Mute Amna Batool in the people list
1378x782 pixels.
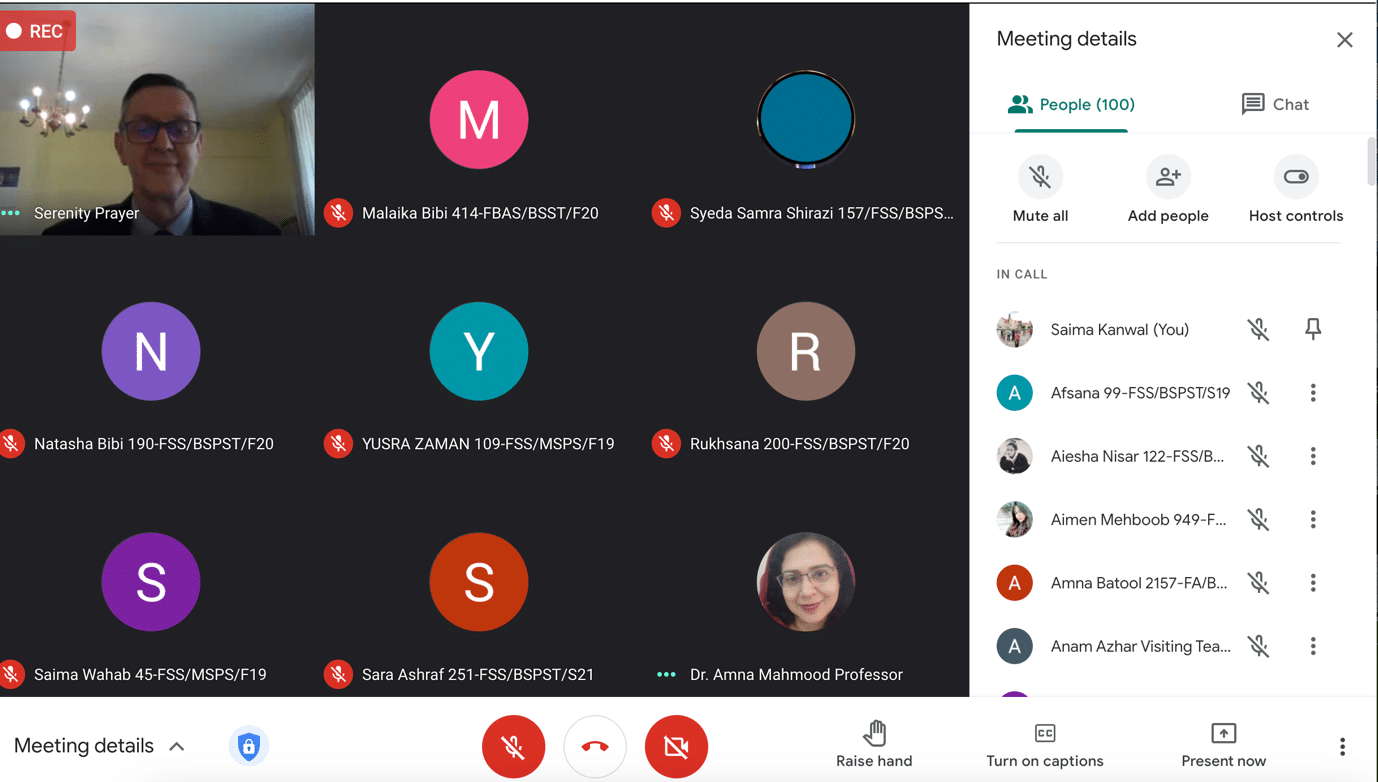click(x=1258, y=583)
